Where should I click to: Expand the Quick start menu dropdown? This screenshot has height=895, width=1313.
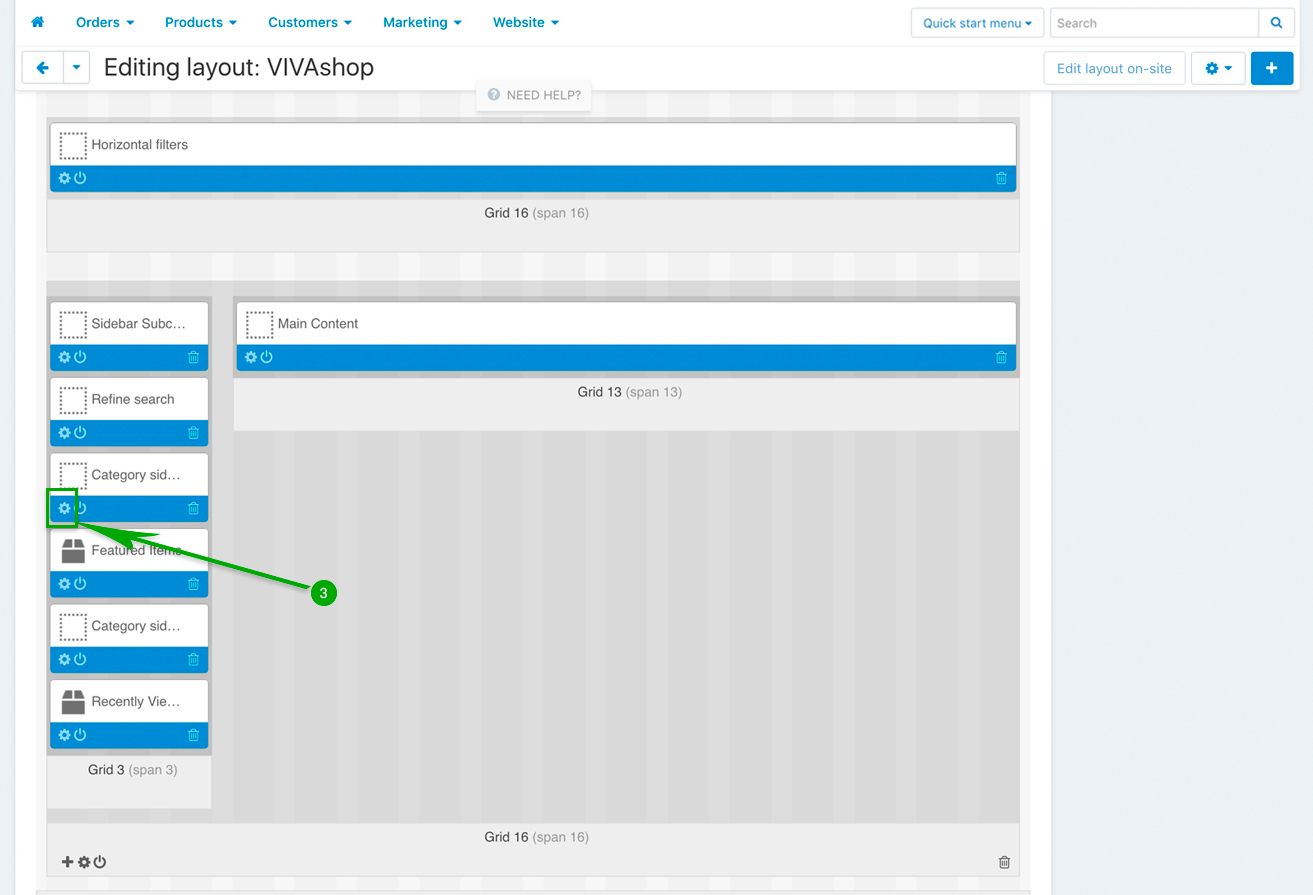click(977, 23)
